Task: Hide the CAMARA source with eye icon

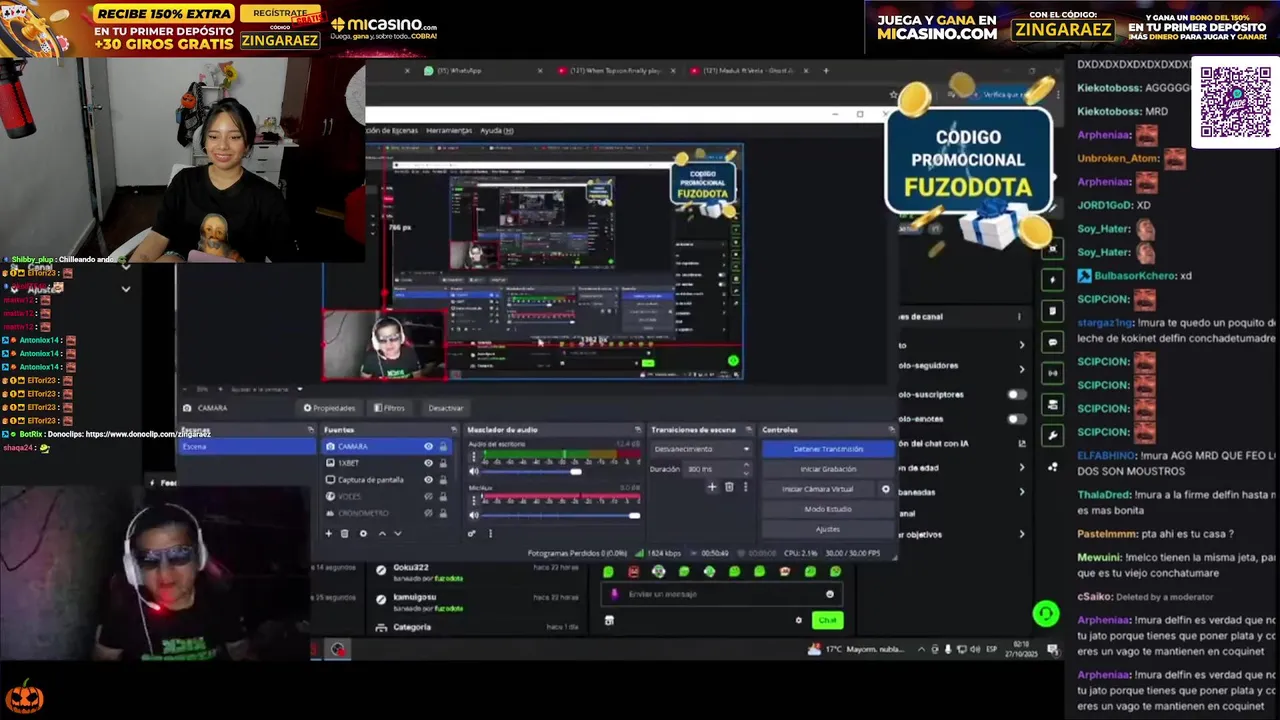Action: (428, 447)
